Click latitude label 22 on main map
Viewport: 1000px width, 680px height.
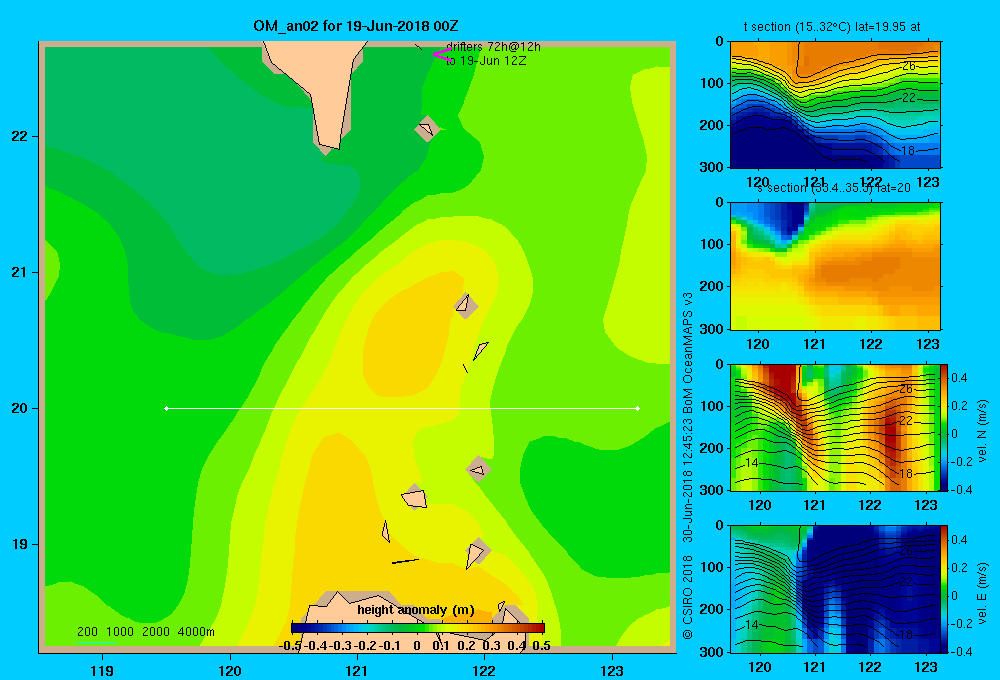20,137
